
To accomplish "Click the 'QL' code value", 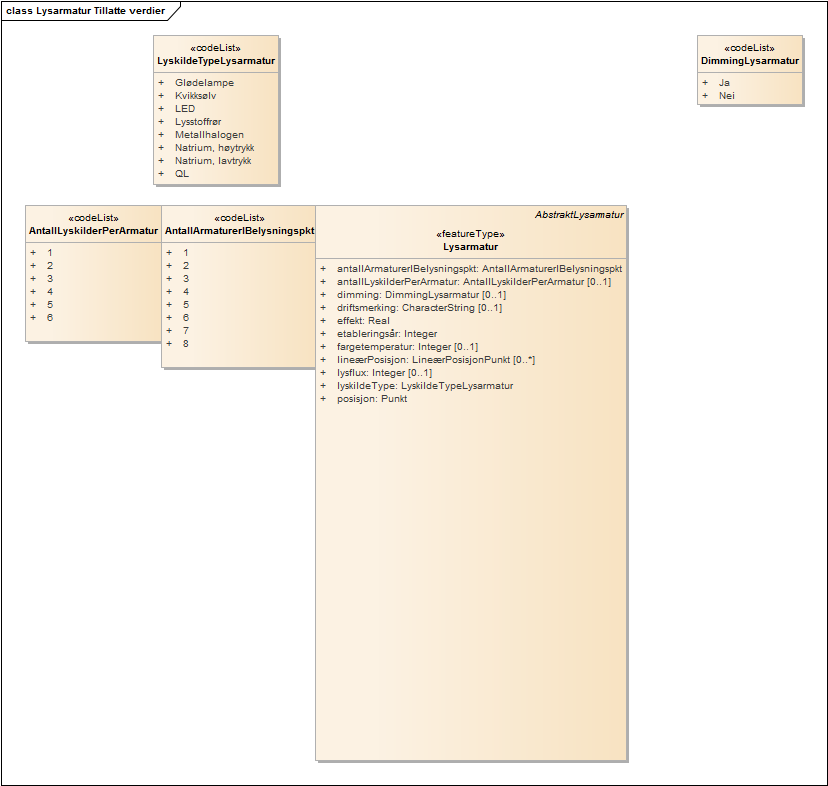I will 181,174.
